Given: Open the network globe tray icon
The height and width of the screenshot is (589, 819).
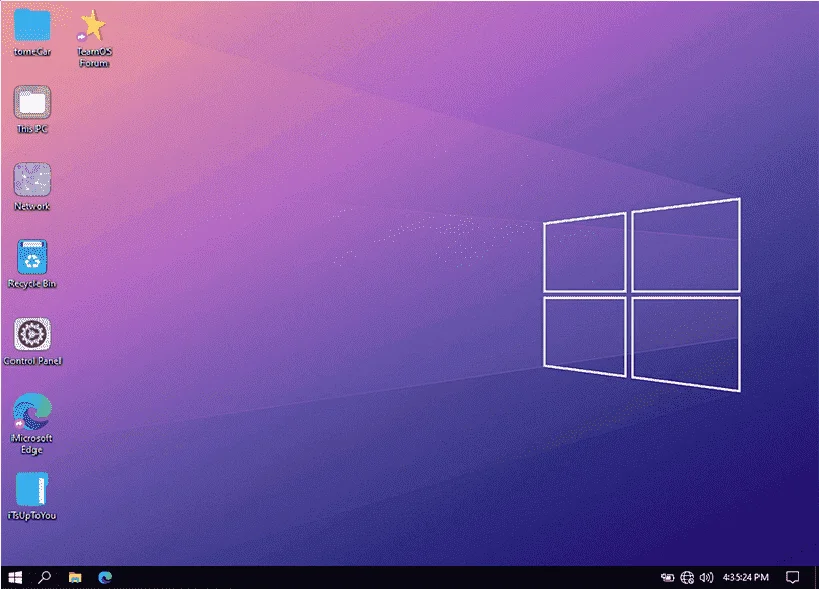Looking at the screenshot, I should 687,577.
